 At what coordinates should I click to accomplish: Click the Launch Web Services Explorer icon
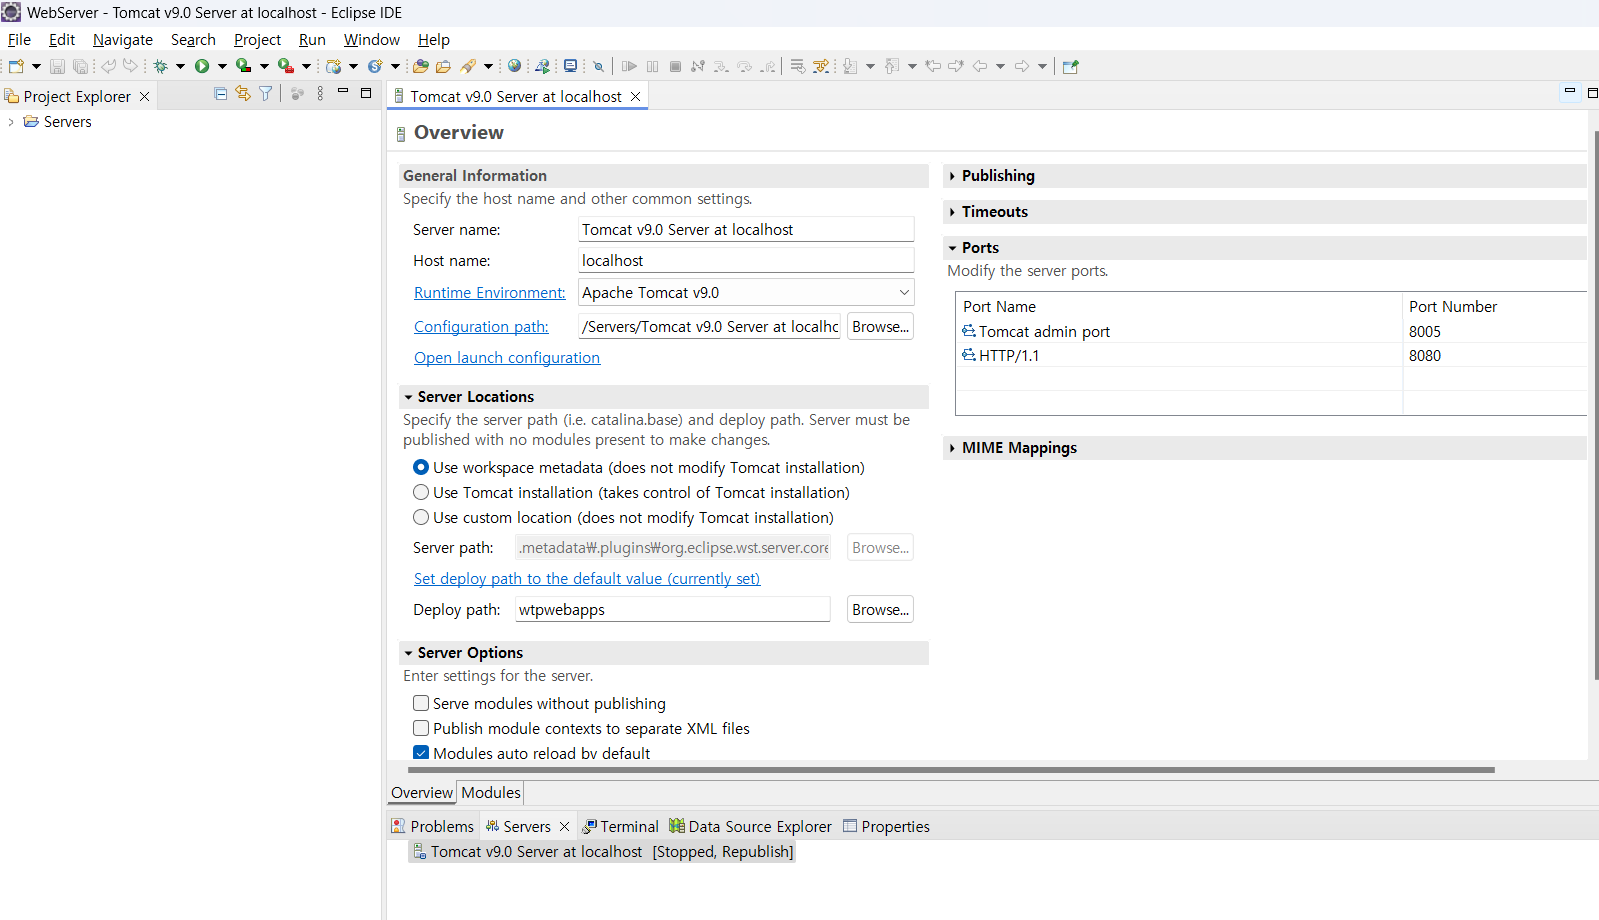[x=542, y=66]
